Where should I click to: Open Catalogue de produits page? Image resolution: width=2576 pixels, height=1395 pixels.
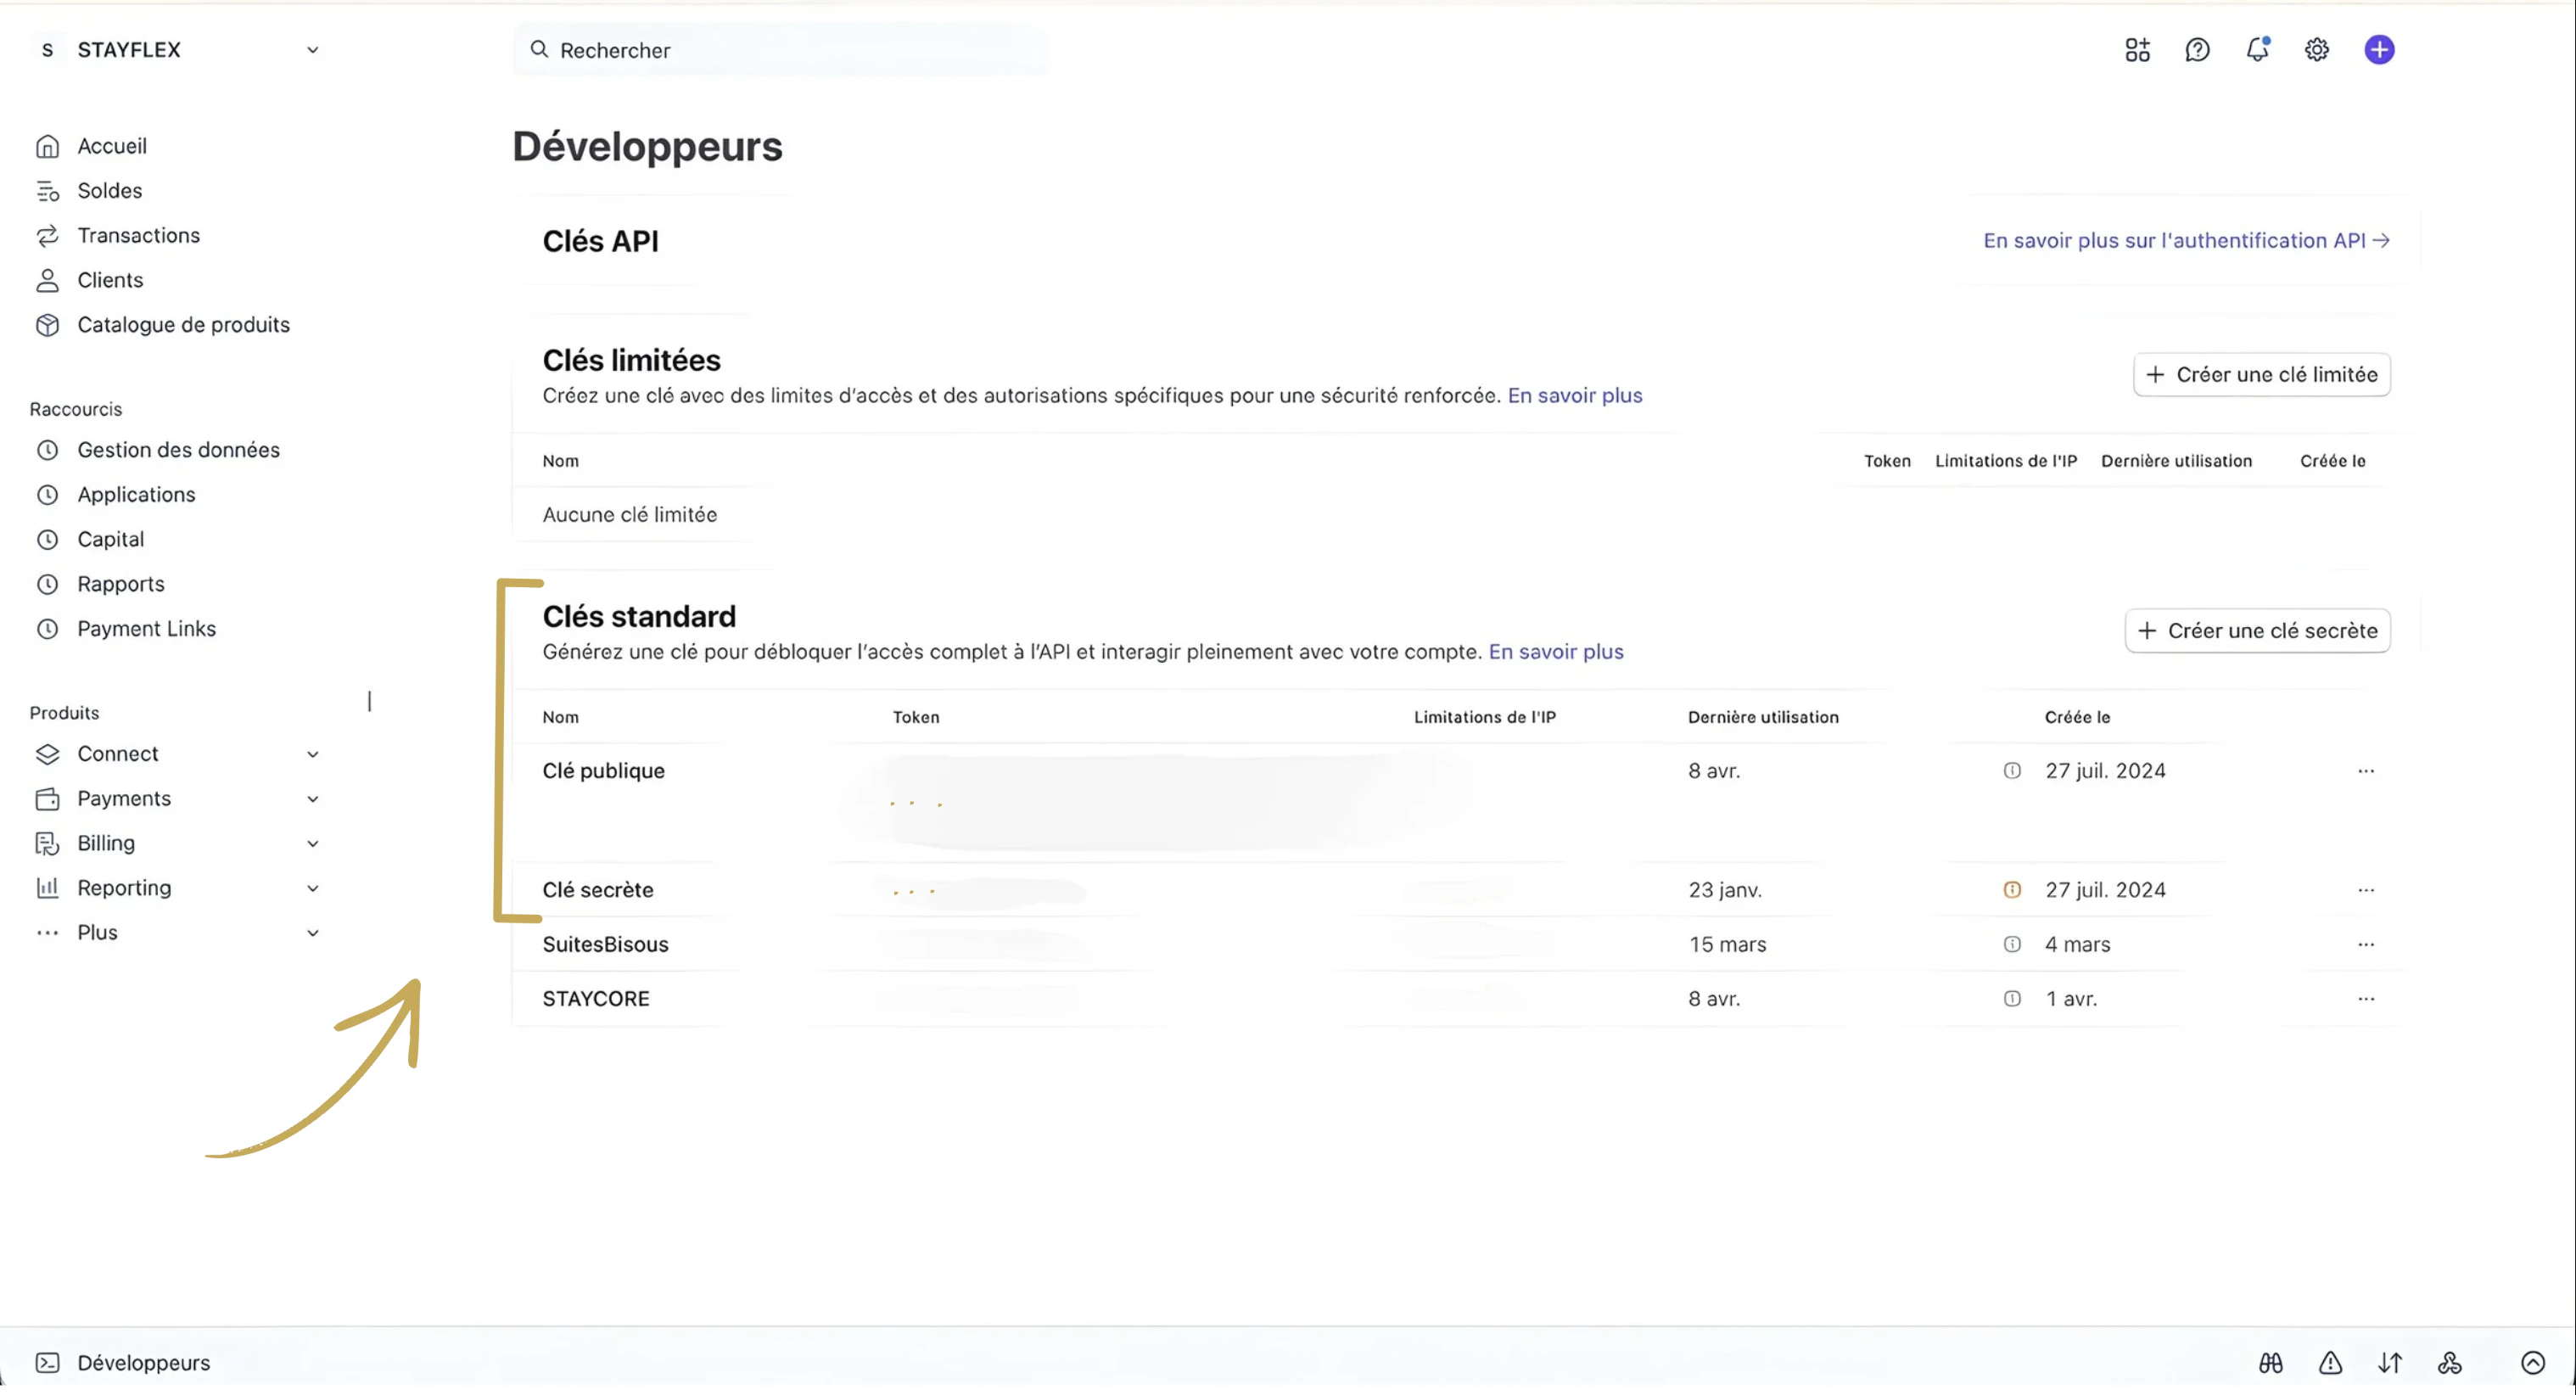183,324
